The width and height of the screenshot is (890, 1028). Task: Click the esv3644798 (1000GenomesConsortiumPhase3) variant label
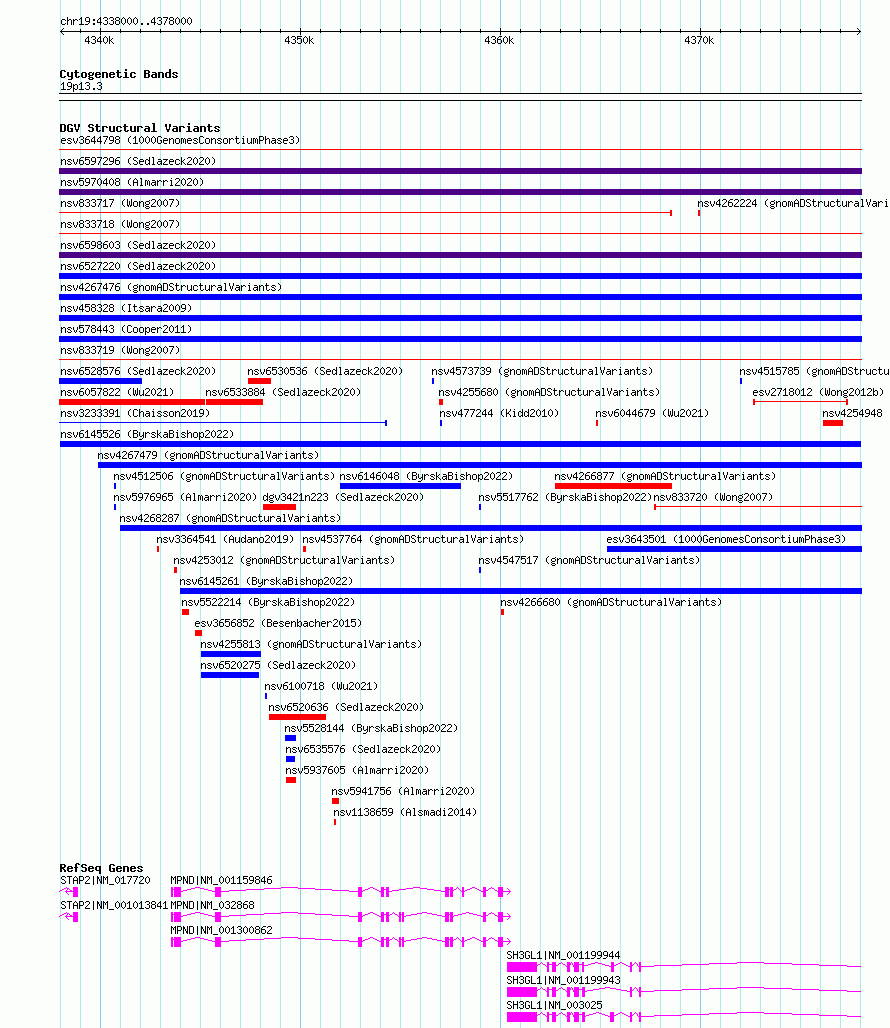coord(180,140)
